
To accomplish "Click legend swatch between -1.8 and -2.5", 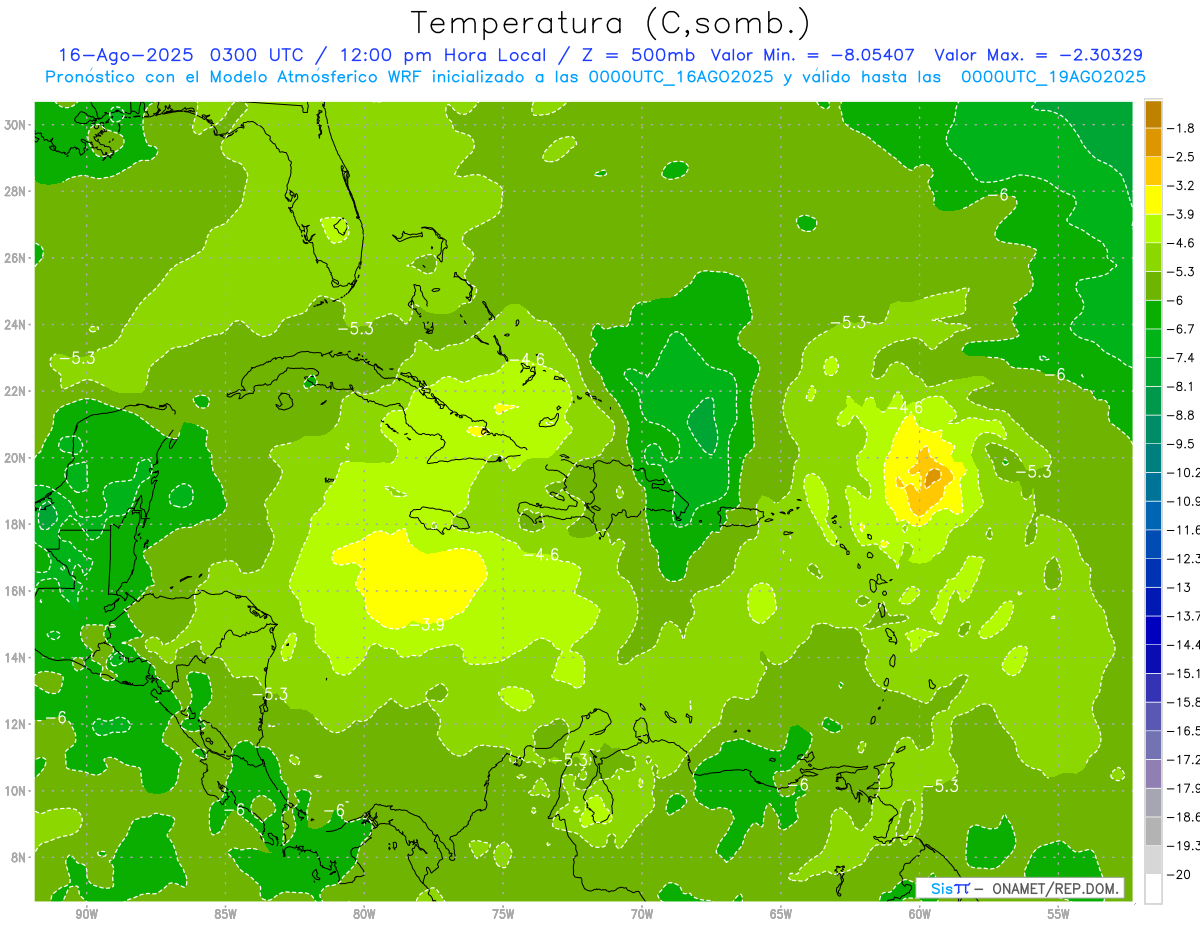I will (x=1153, y=142).
